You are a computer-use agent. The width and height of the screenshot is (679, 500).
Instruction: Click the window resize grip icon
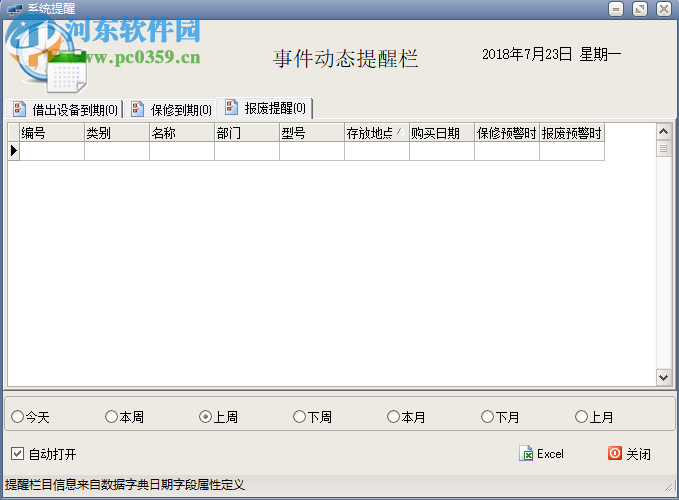click(669, 488)
